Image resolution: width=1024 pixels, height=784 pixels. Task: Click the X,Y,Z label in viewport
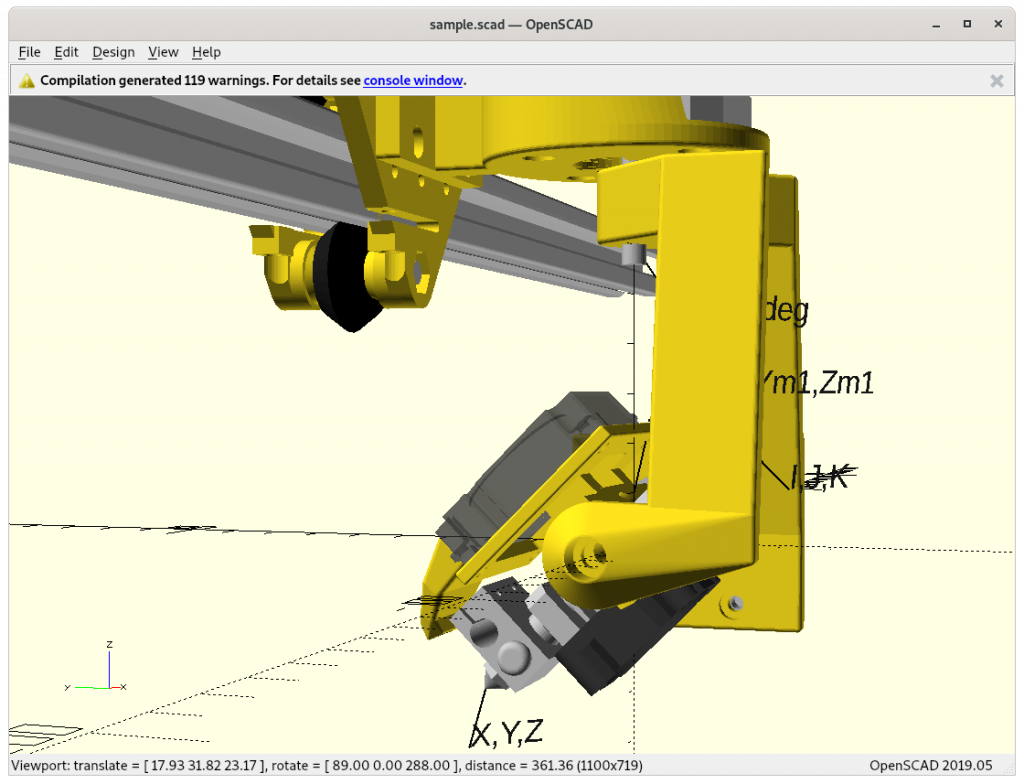coord(507,734)
